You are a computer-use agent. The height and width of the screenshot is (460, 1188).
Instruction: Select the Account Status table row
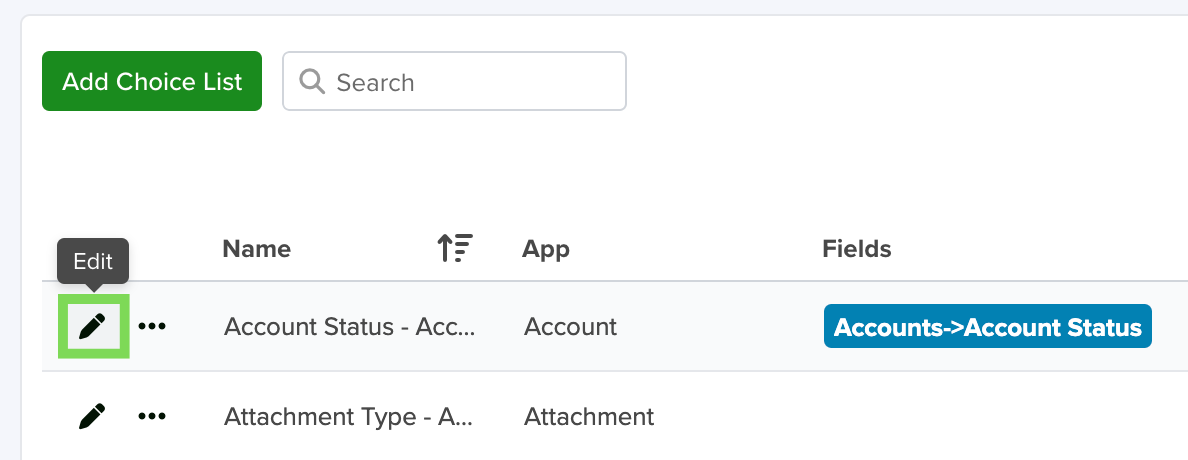[x=614, y=327]
